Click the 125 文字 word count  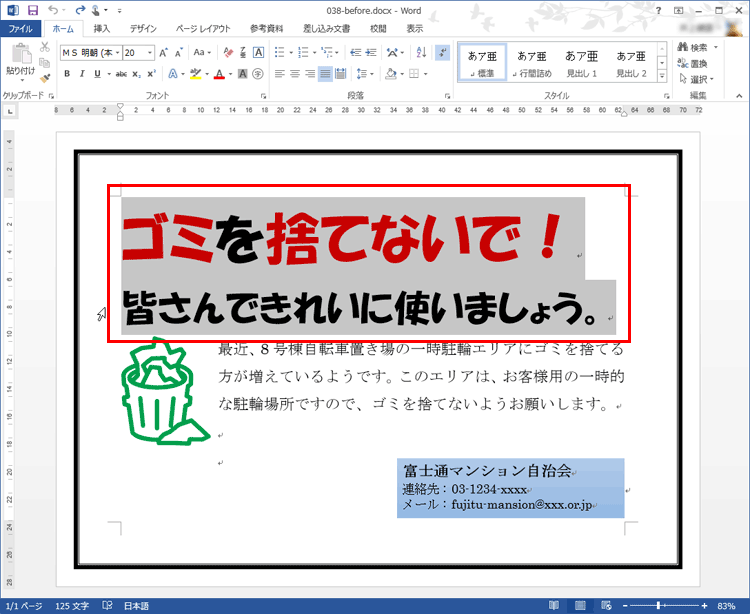pyautogui.click(x=72, y=606)
